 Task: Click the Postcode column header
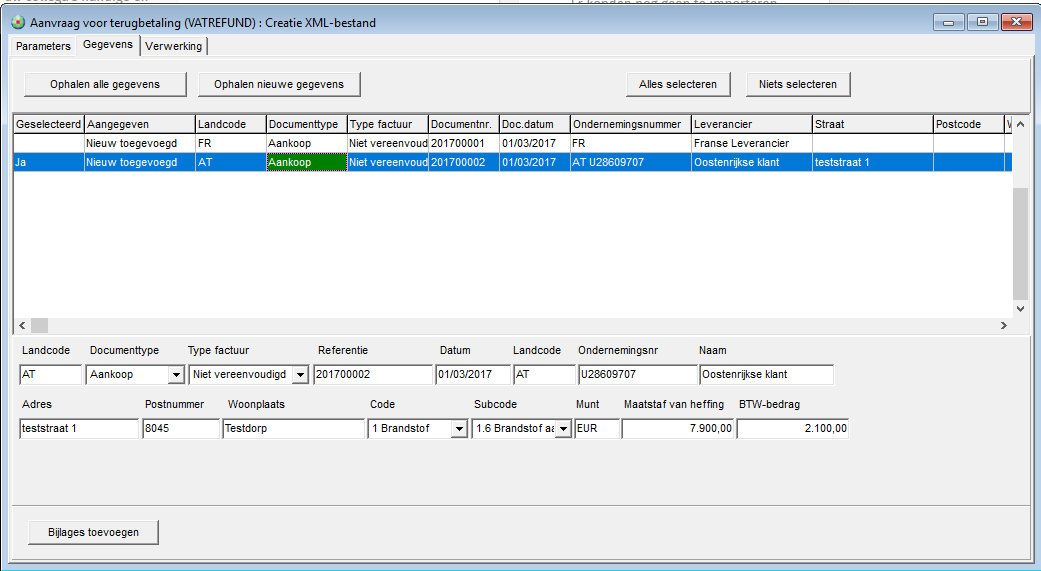tap(969, 124)
